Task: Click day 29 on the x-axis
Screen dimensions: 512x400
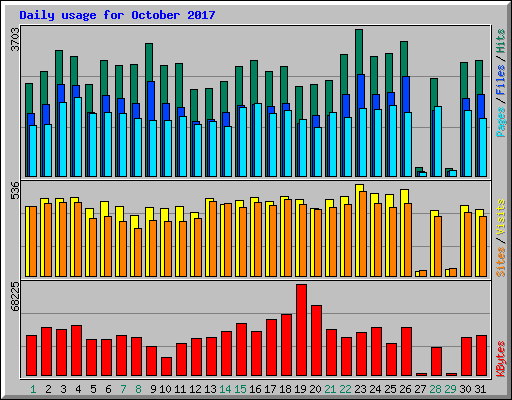Action: tap(450, 389)
